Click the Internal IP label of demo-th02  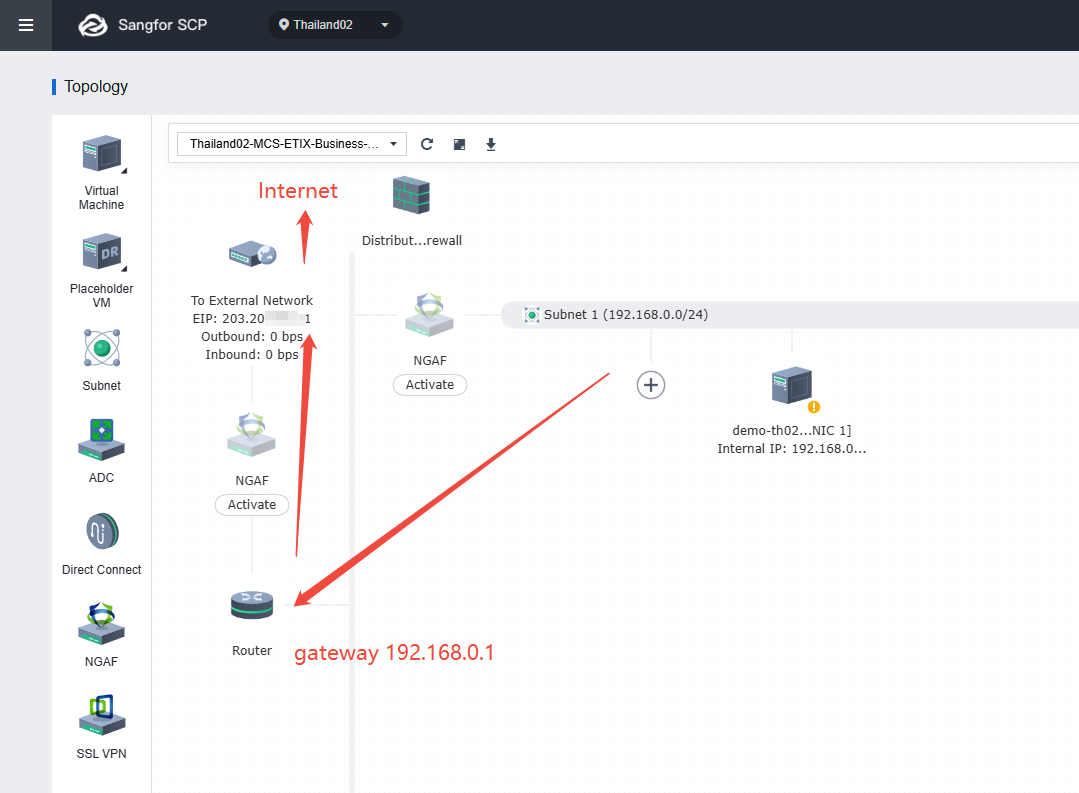[792, 449]
